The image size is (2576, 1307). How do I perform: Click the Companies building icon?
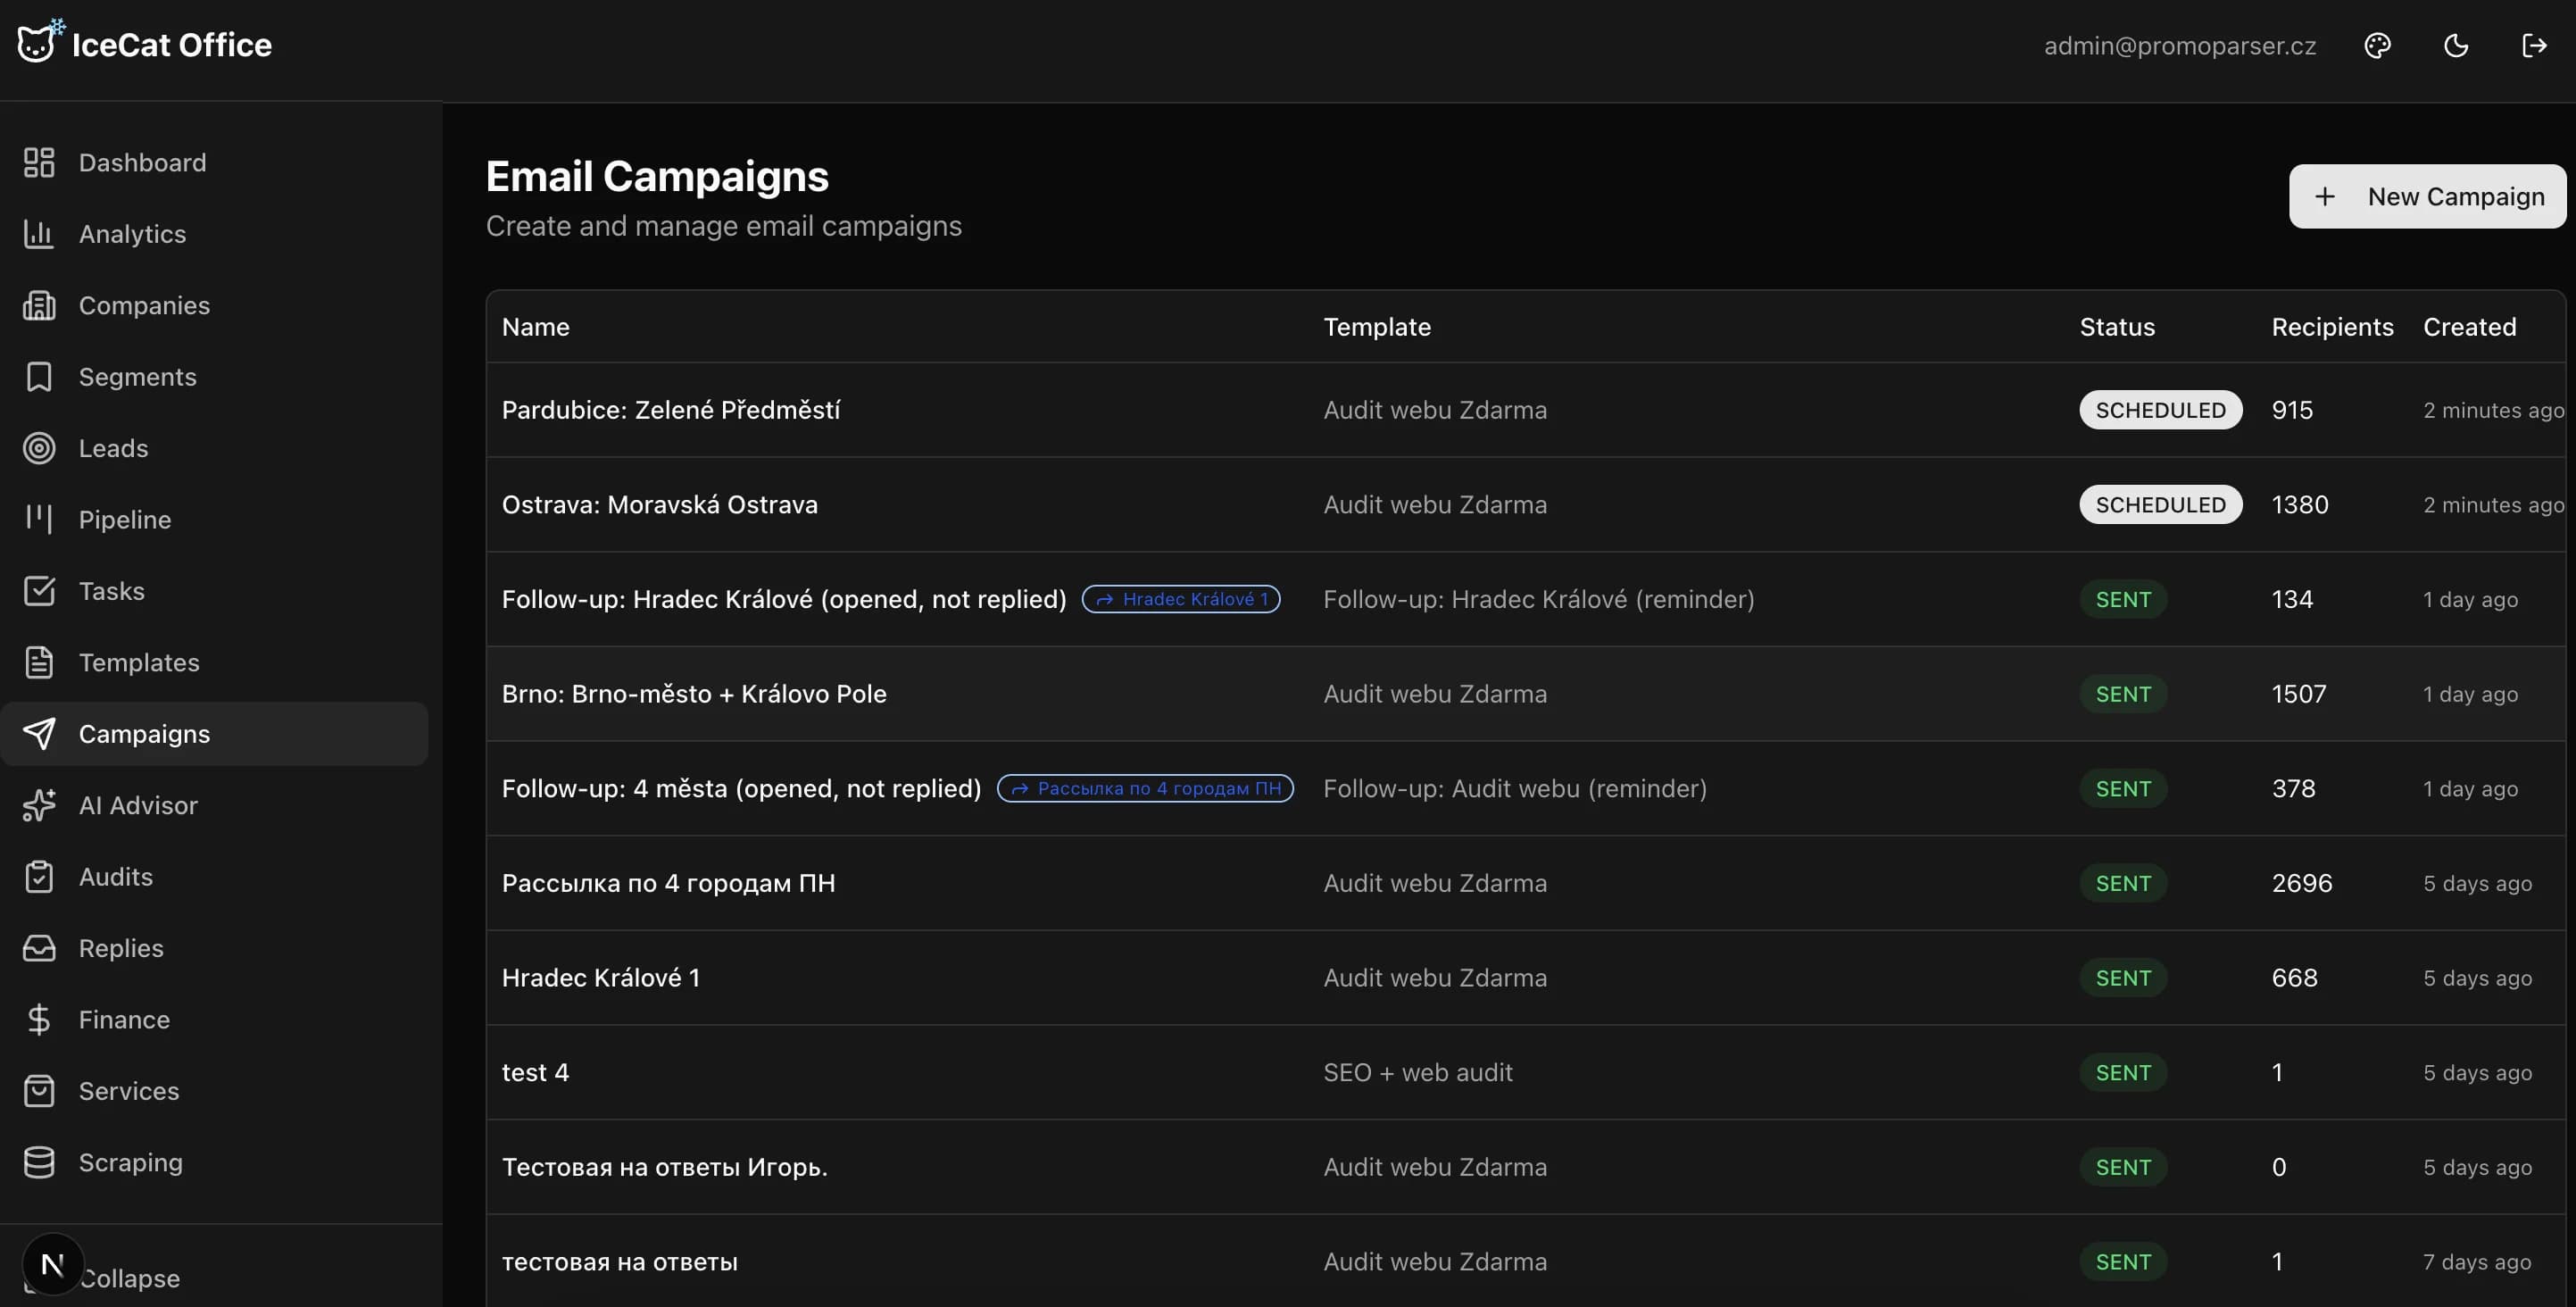[x=39, y=306]
